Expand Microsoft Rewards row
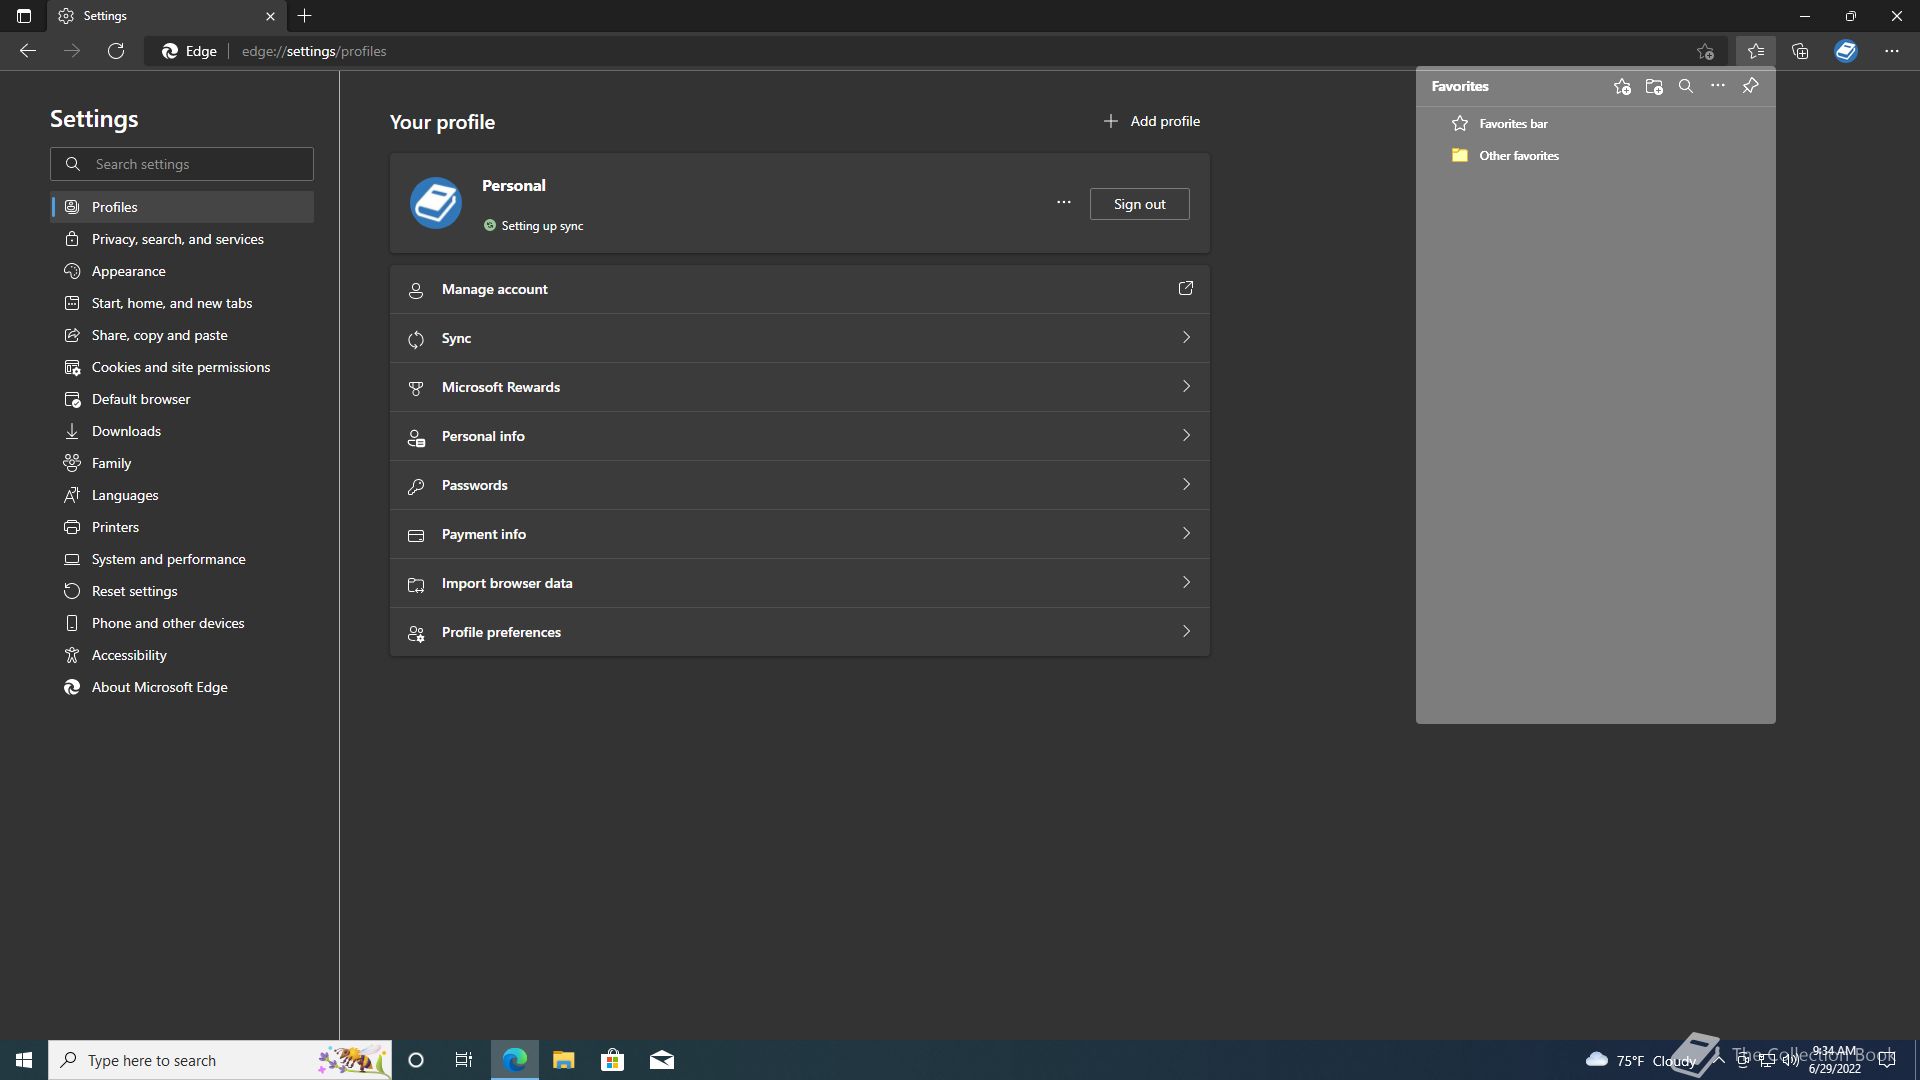Image resolution: width=1920 pixels, height=1080 pixels. [800, 387]
